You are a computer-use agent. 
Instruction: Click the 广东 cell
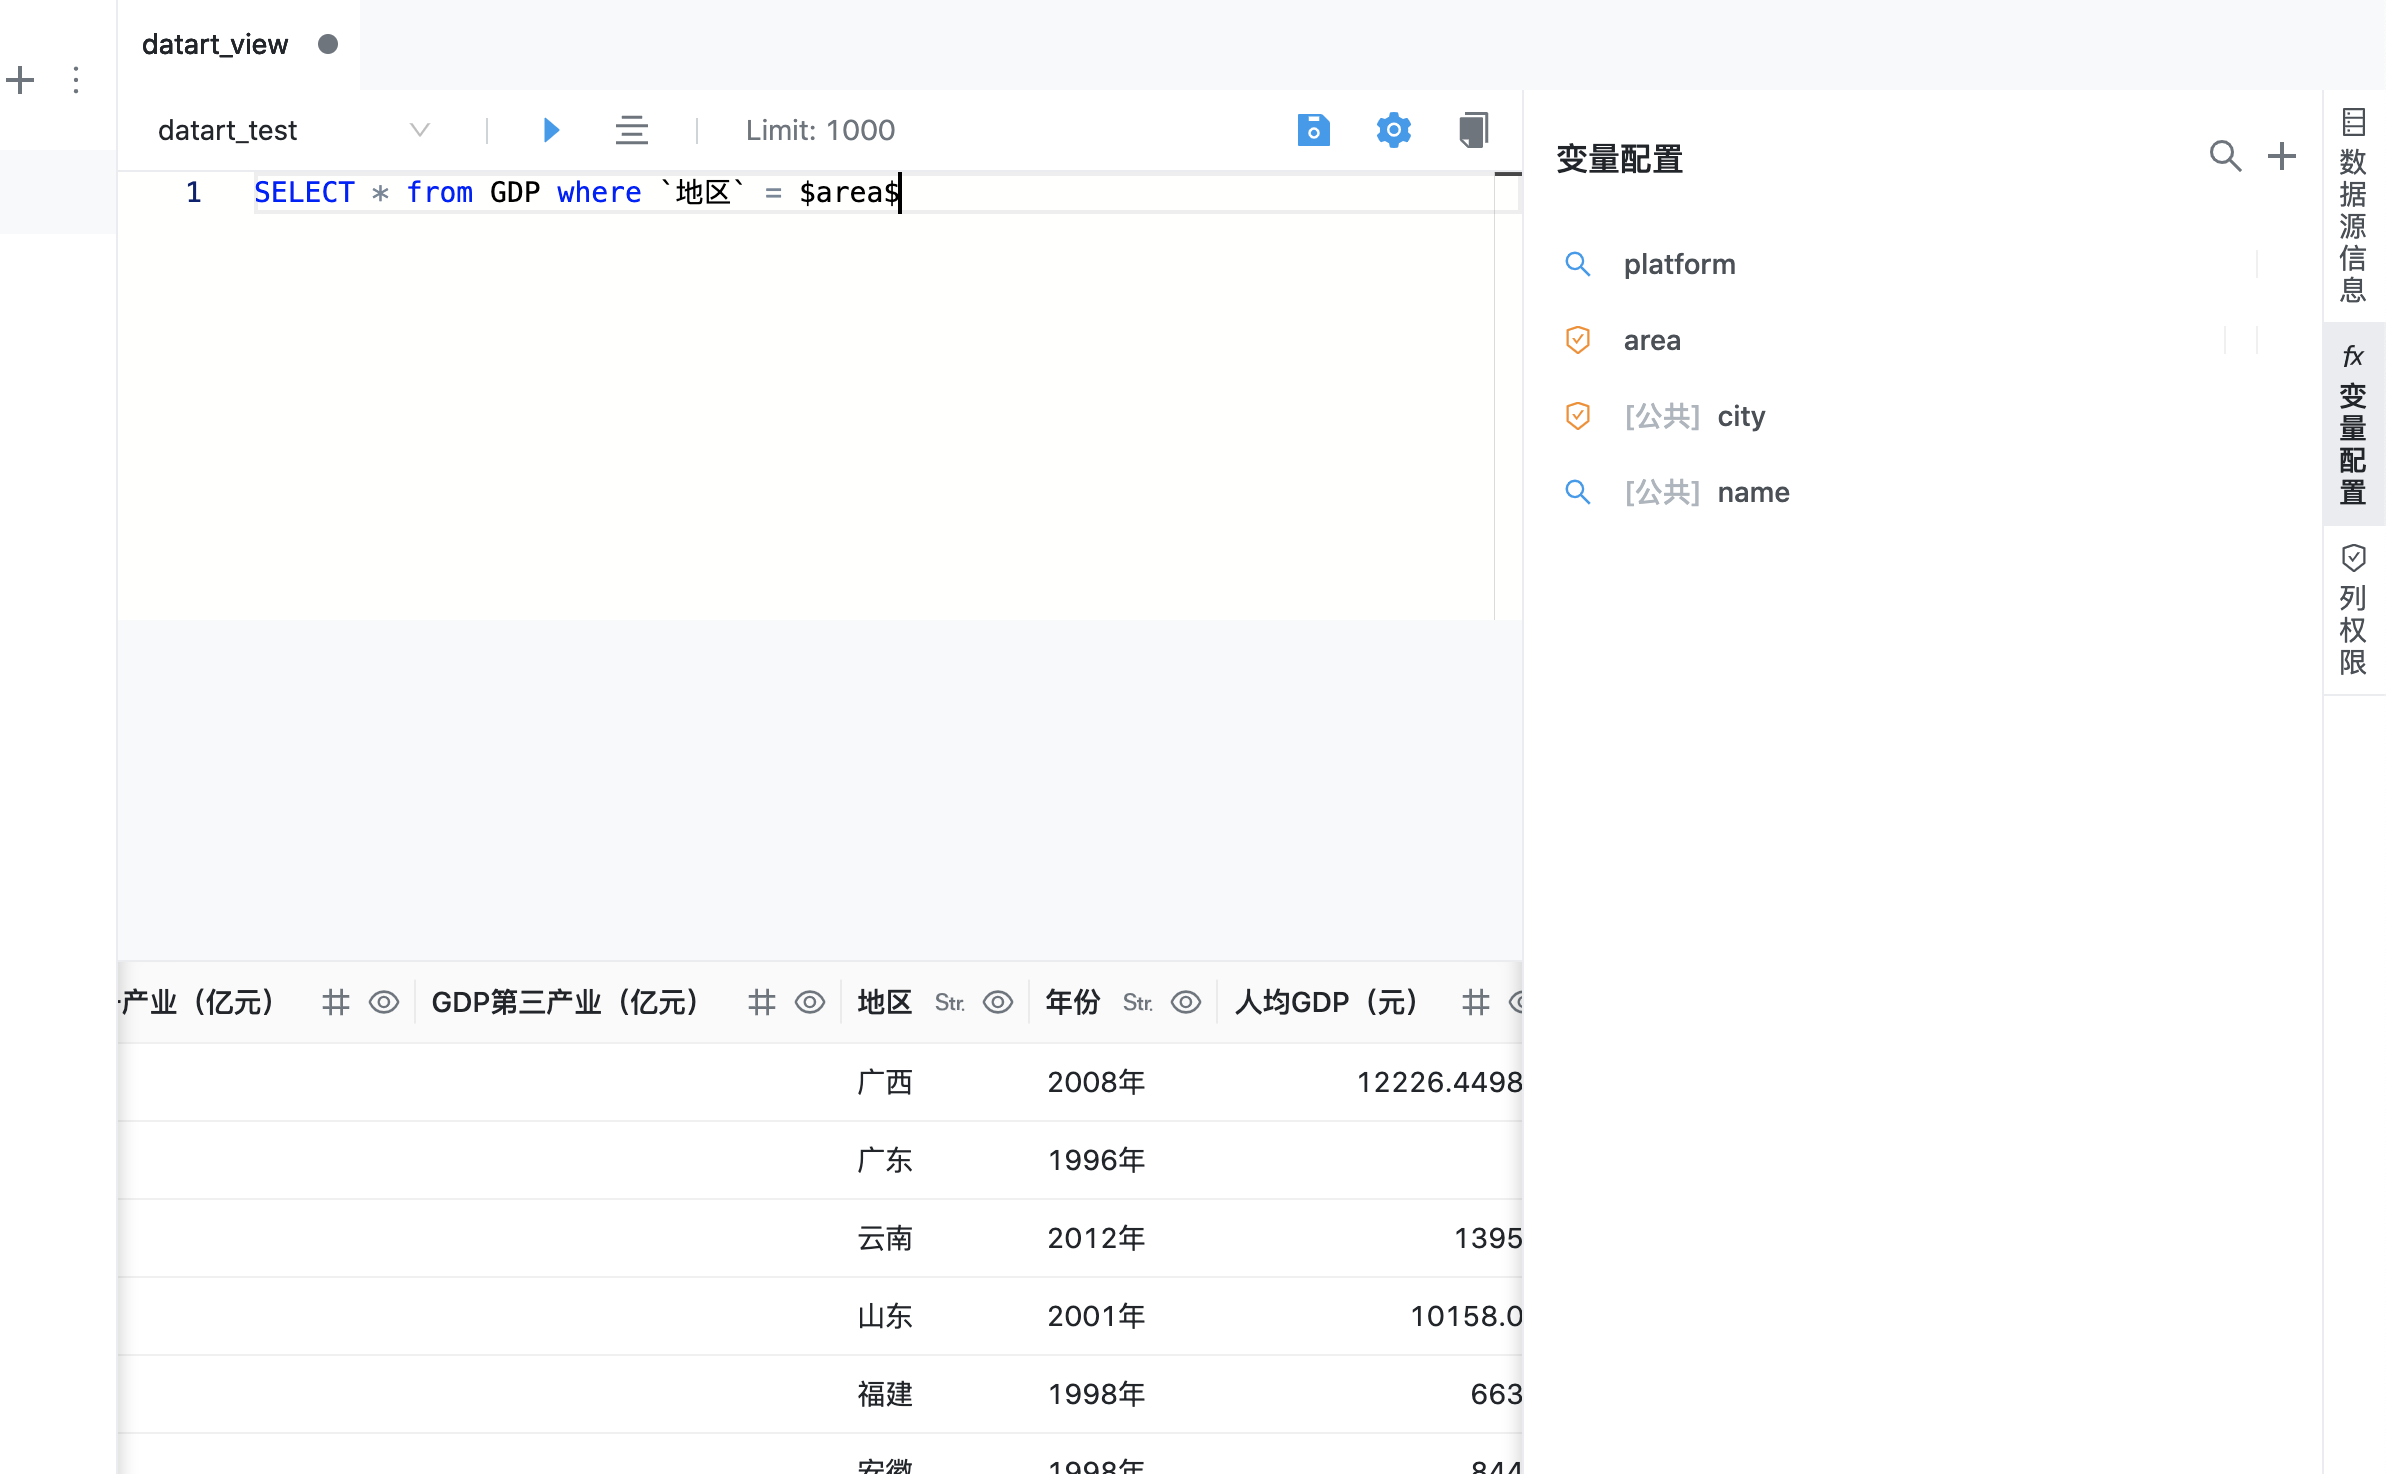(885, 1160)
